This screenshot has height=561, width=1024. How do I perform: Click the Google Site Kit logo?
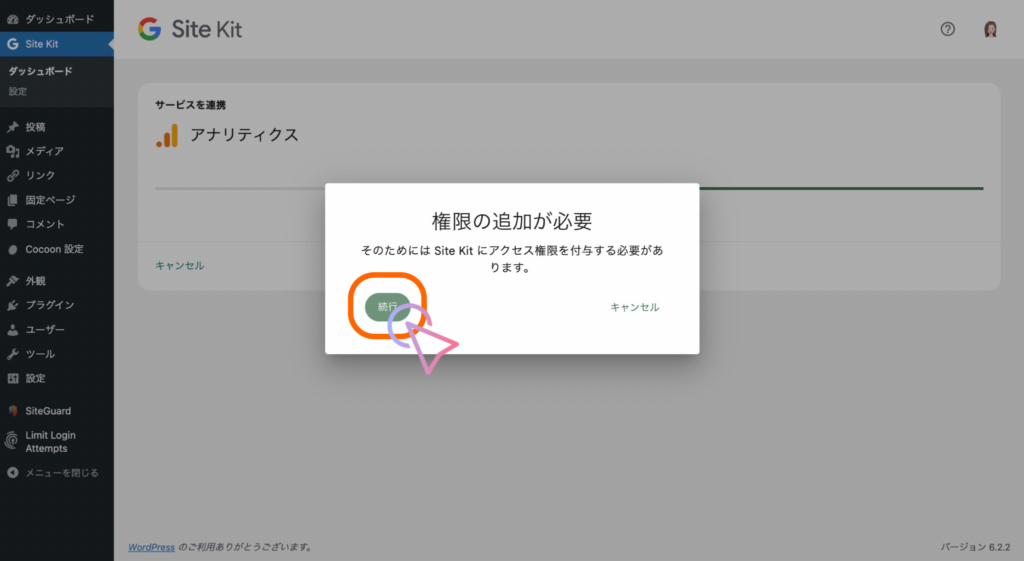click(x=190, y=29)
